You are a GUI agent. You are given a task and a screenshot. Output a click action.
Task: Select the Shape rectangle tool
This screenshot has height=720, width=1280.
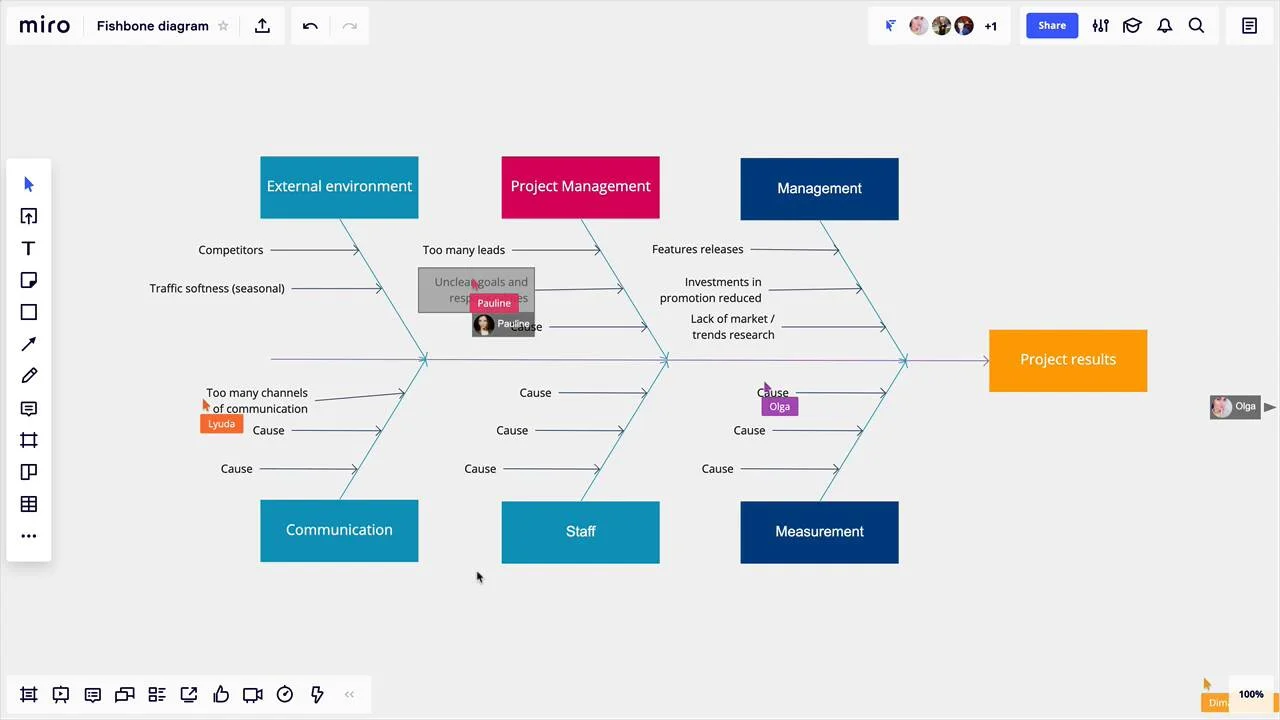29,313
